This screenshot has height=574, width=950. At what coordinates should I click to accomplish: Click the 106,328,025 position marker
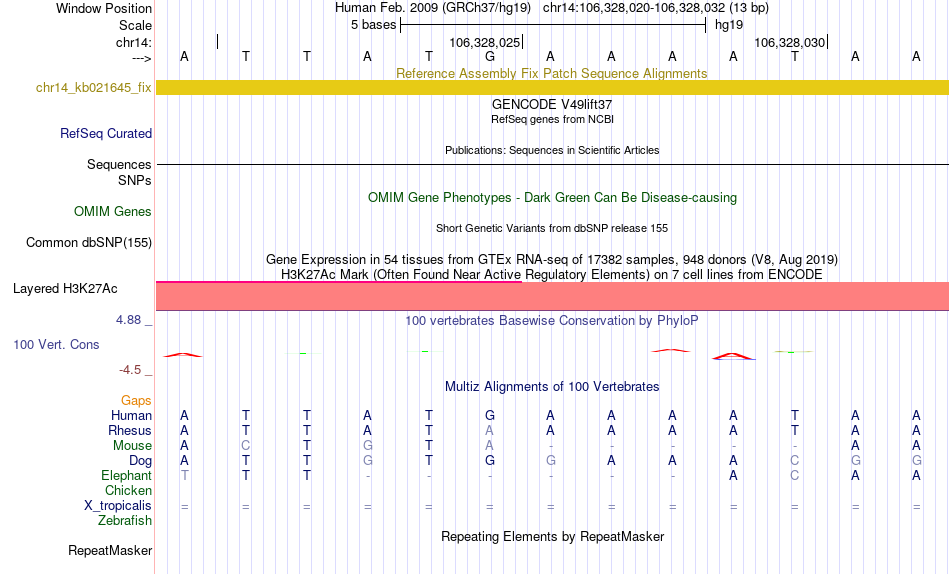click(485, 42)
